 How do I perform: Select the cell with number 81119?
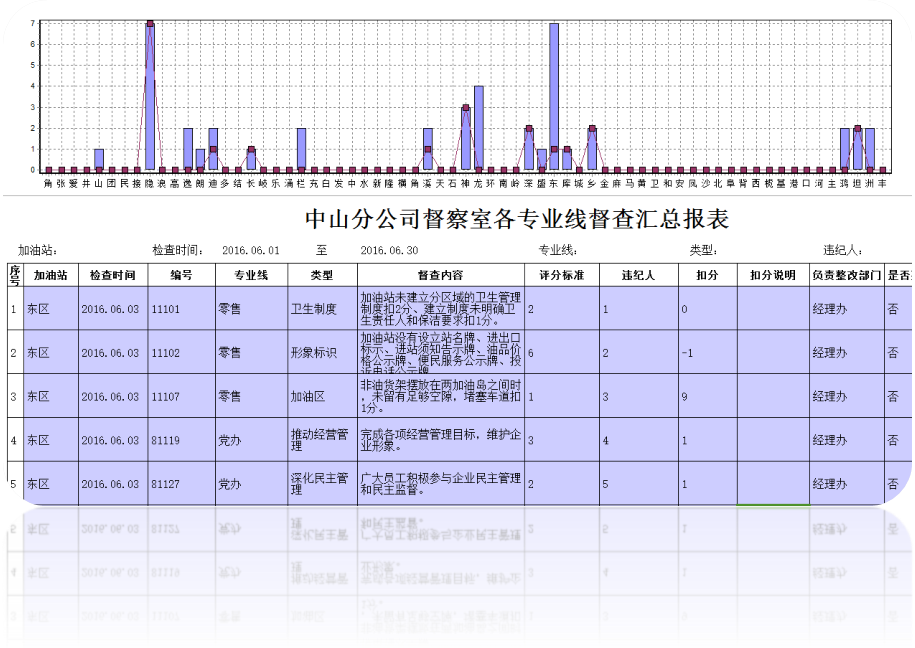(166, 440)
